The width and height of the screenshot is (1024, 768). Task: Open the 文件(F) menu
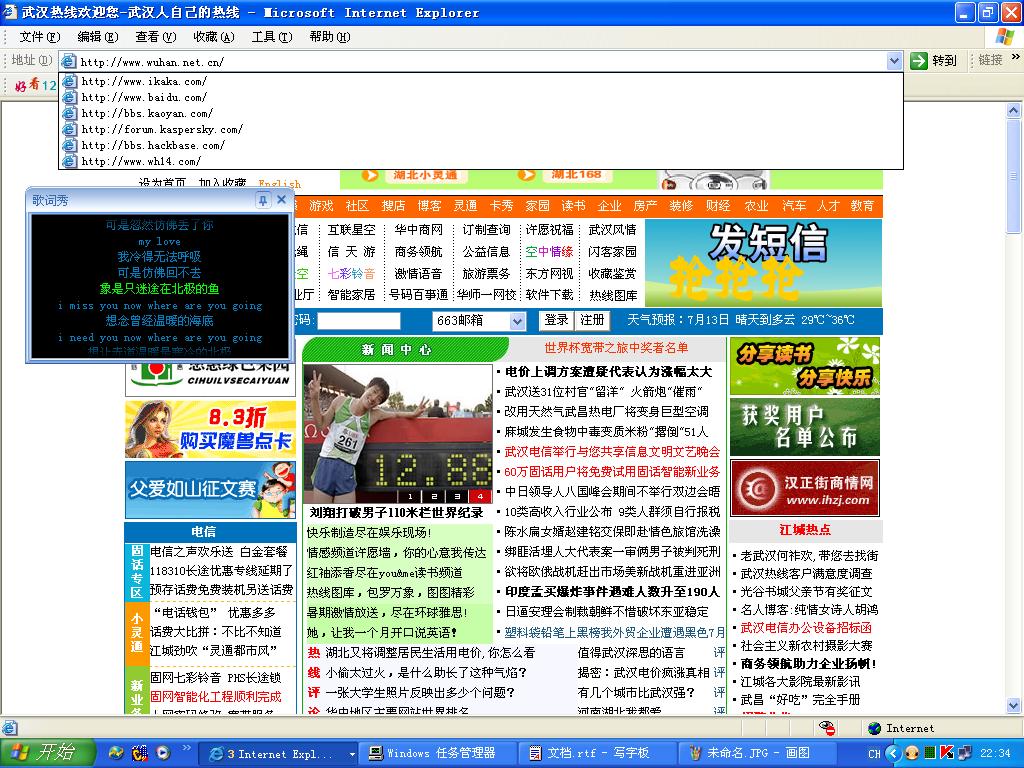[40, 37]
